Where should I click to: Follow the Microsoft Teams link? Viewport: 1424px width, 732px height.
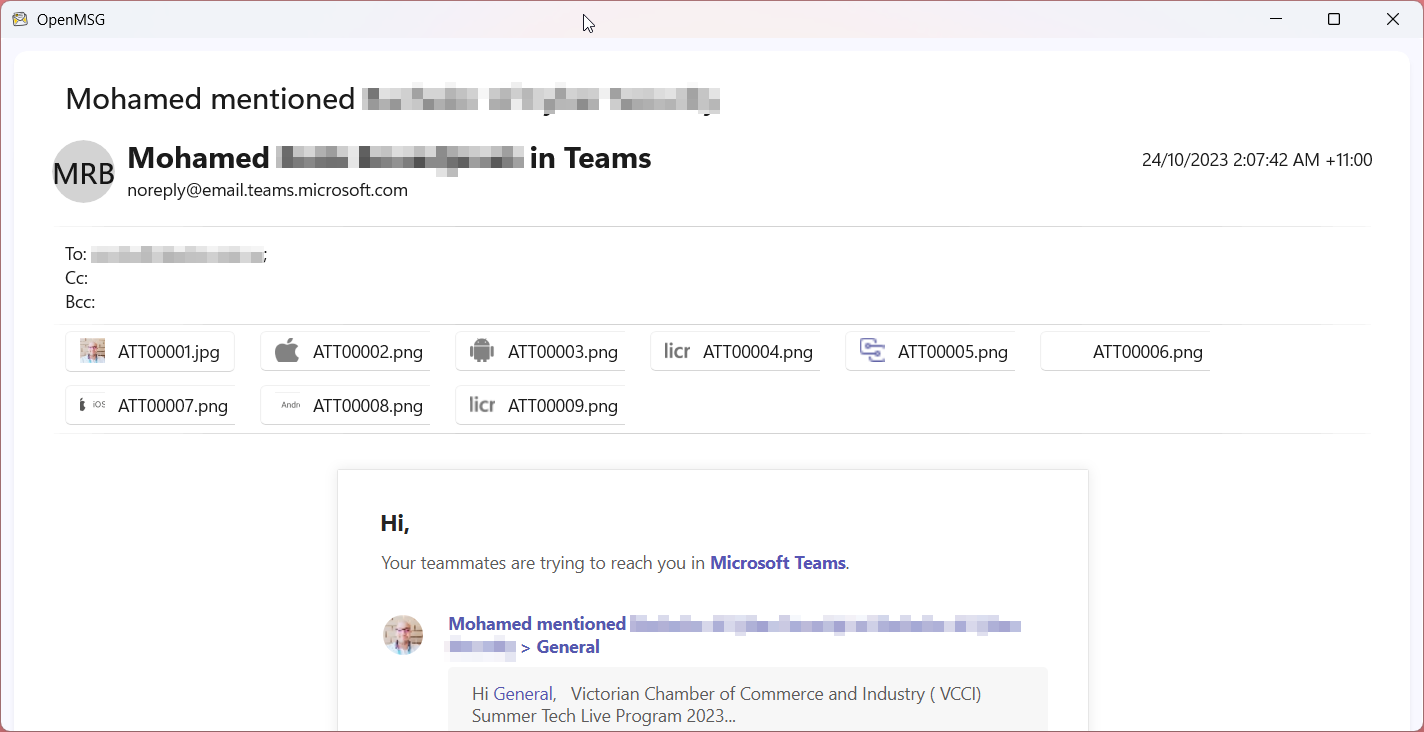pyautogui.click(x=778, y=563)
